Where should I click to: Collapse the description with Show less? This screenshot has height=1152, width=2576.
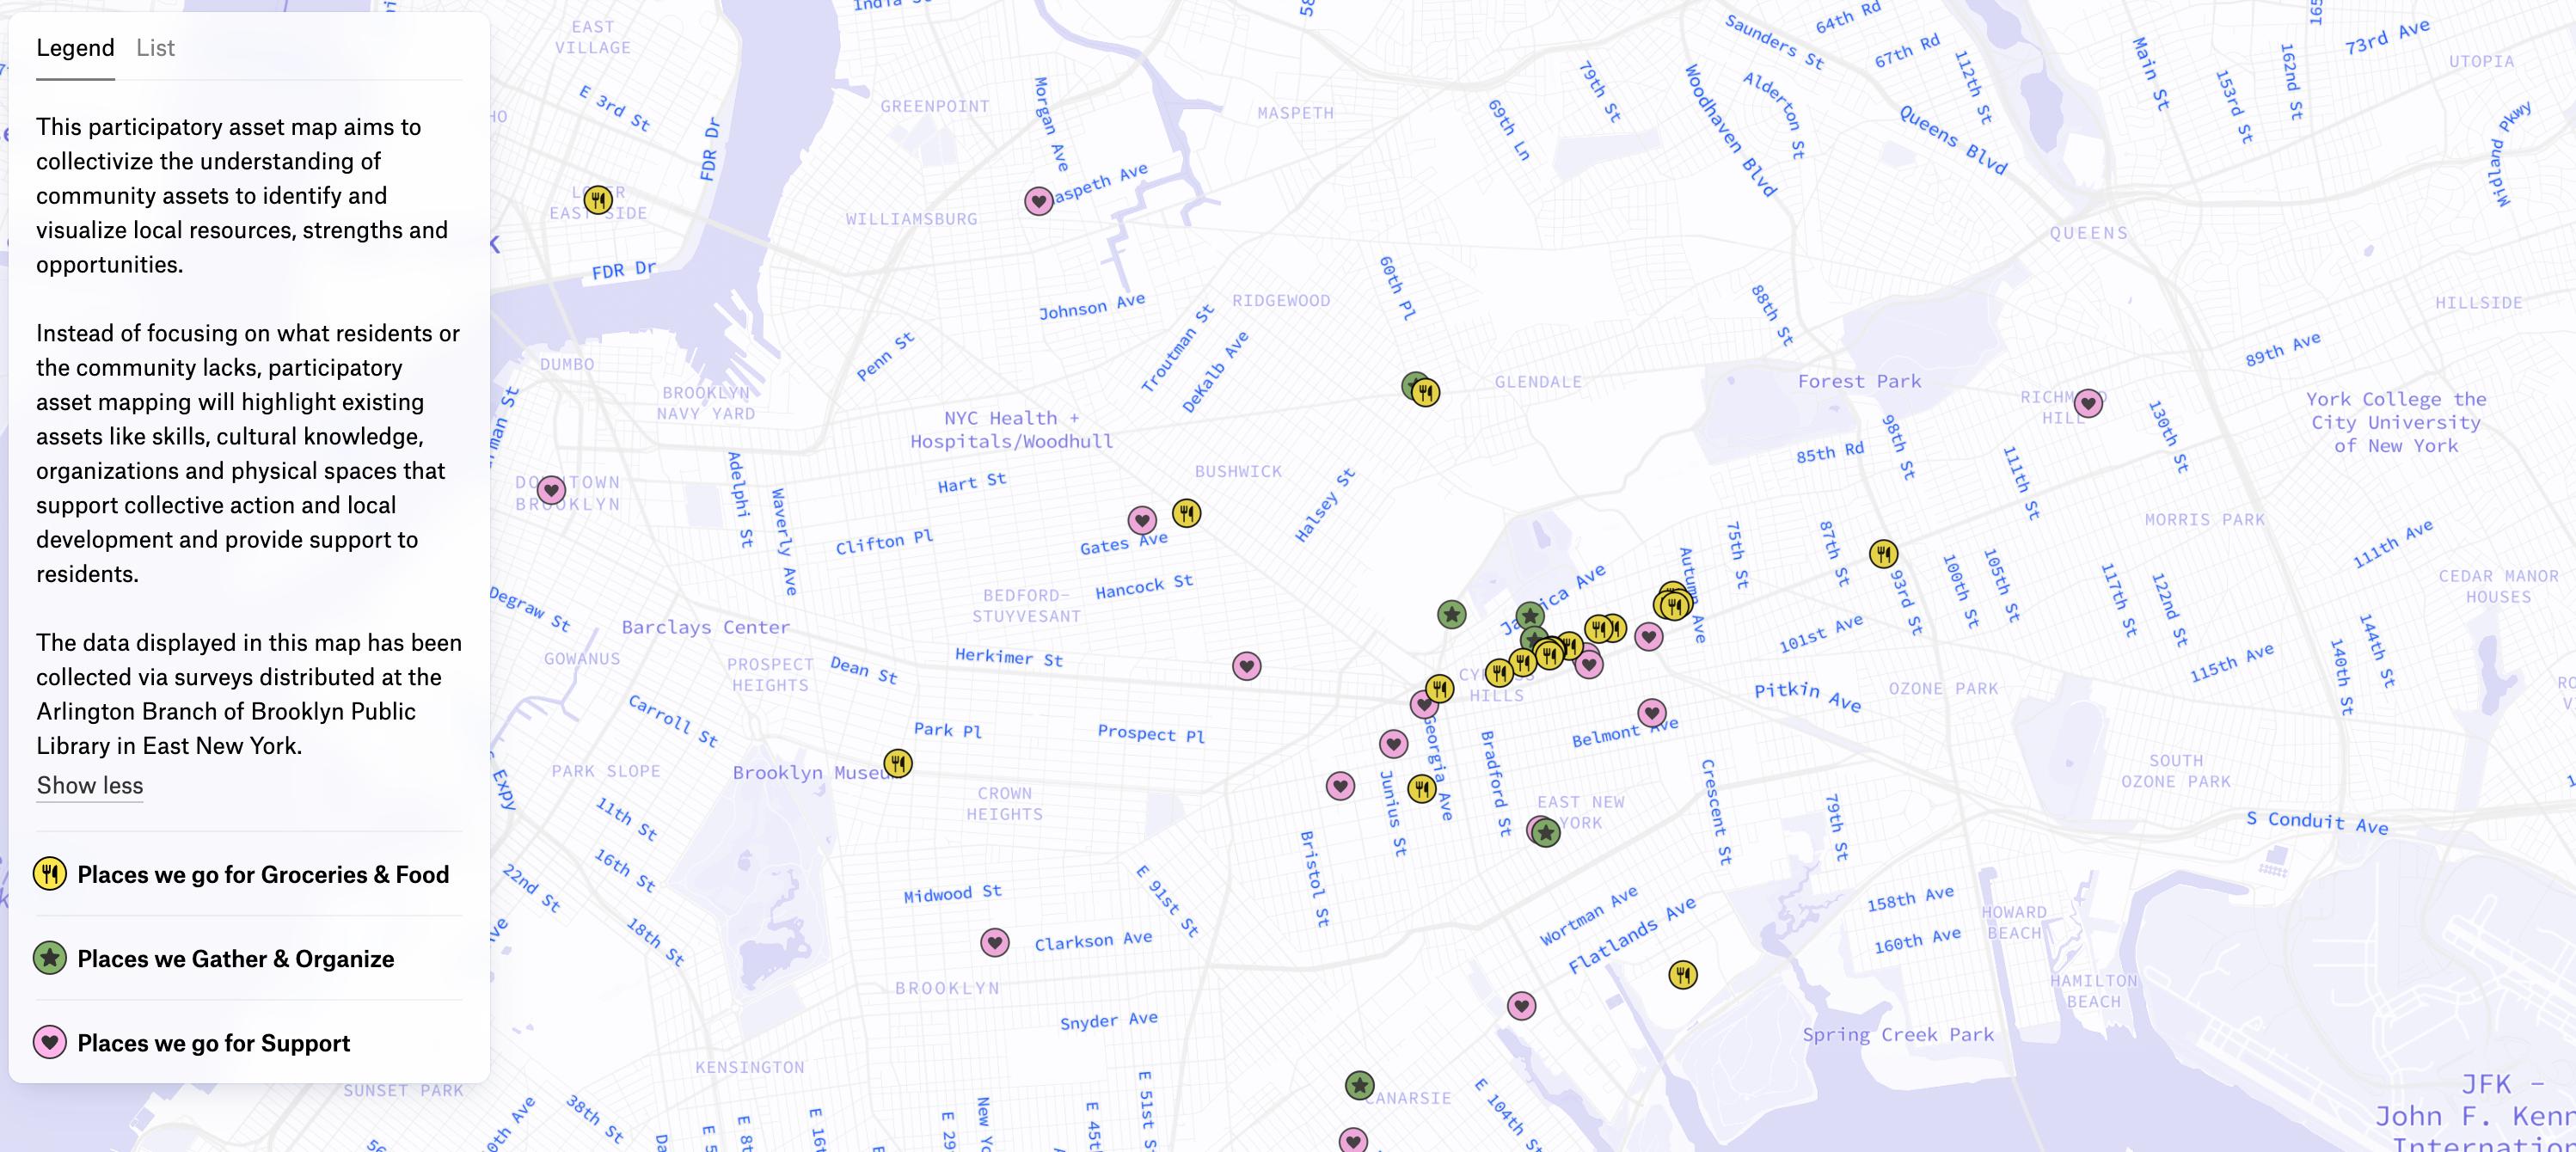point(90,785)
